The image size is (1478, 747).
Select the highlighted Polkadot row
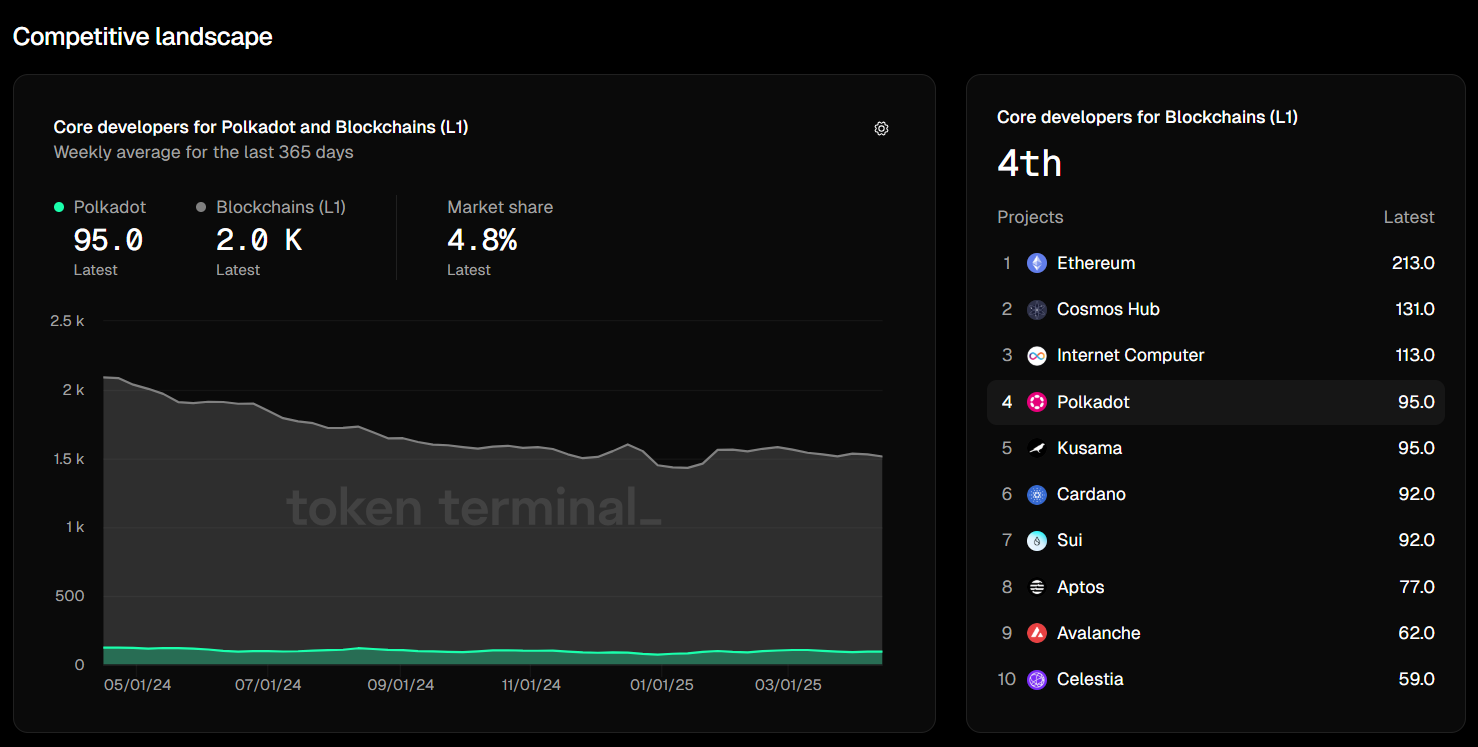click(1215, 402)
